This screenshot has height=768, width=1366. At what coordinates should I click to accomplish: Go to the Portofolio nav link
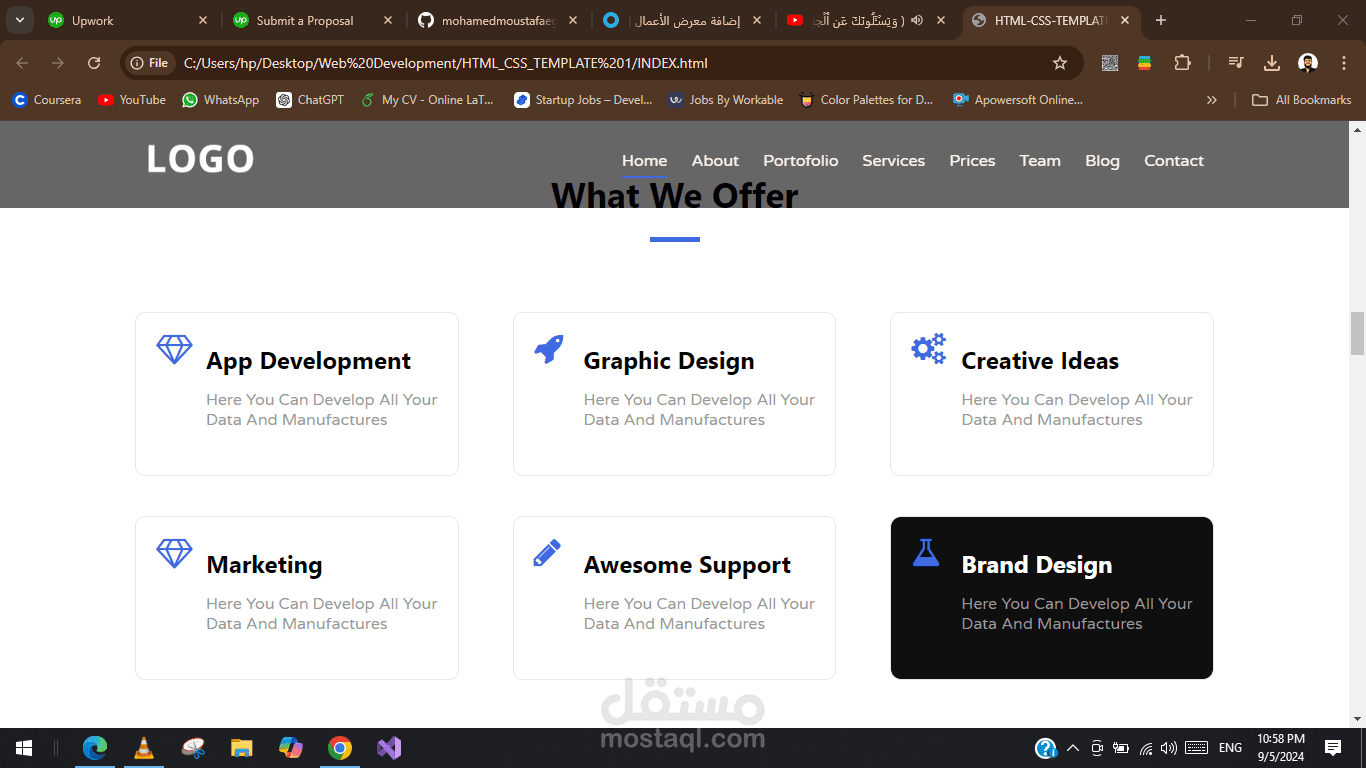click(801, 161)
